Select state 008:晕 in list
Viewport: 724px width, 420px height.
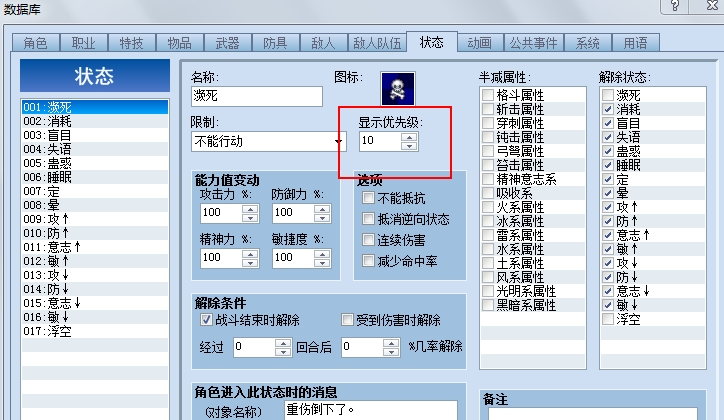pos(95,205)
